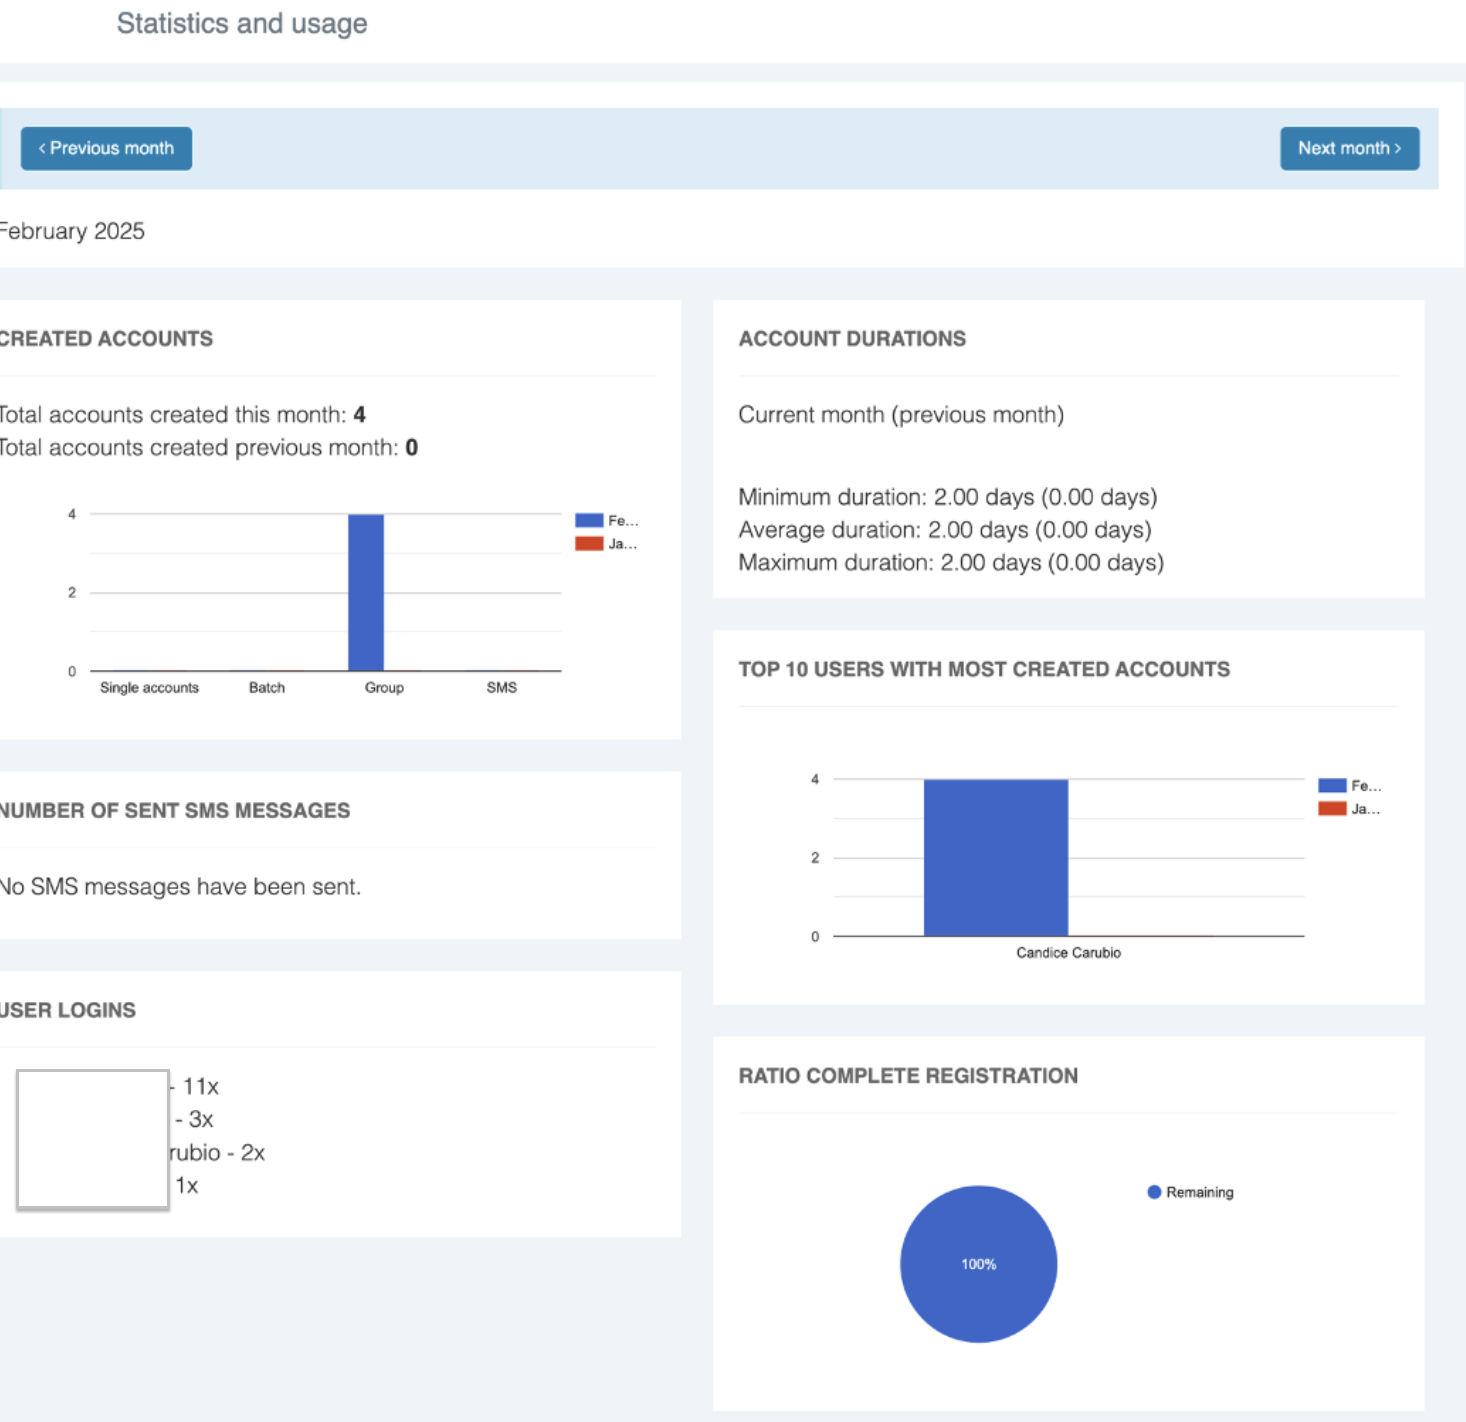Click the Previous month button

(106, 148)
